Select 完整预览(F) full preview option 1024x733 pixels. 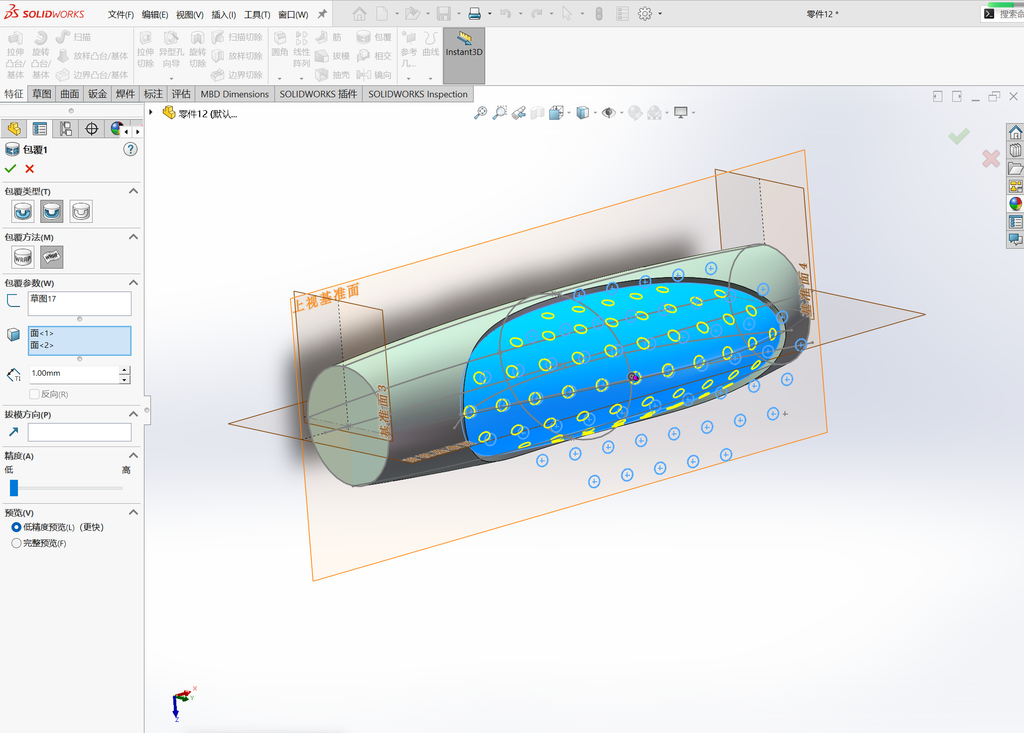point(16,543)
